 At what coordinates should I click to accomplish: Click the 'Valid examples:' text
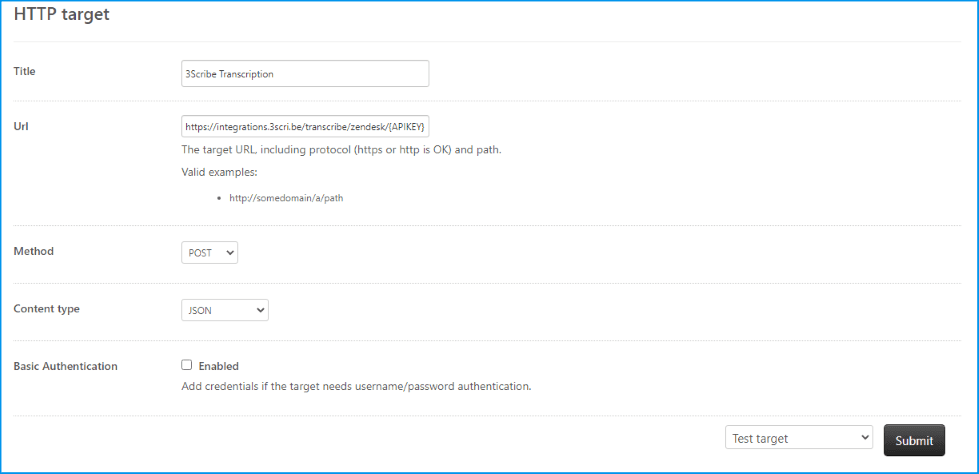click(x=219, y=172)
